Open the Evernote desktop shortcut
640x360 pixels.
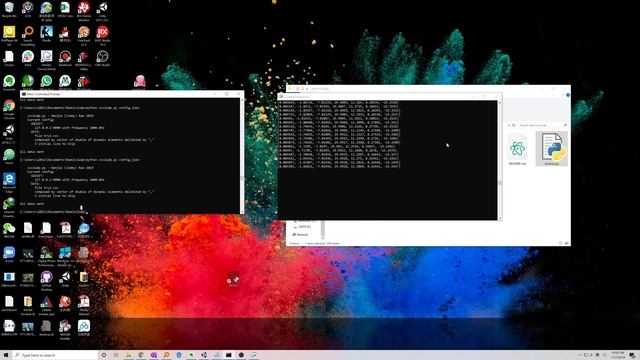point(9,81)
